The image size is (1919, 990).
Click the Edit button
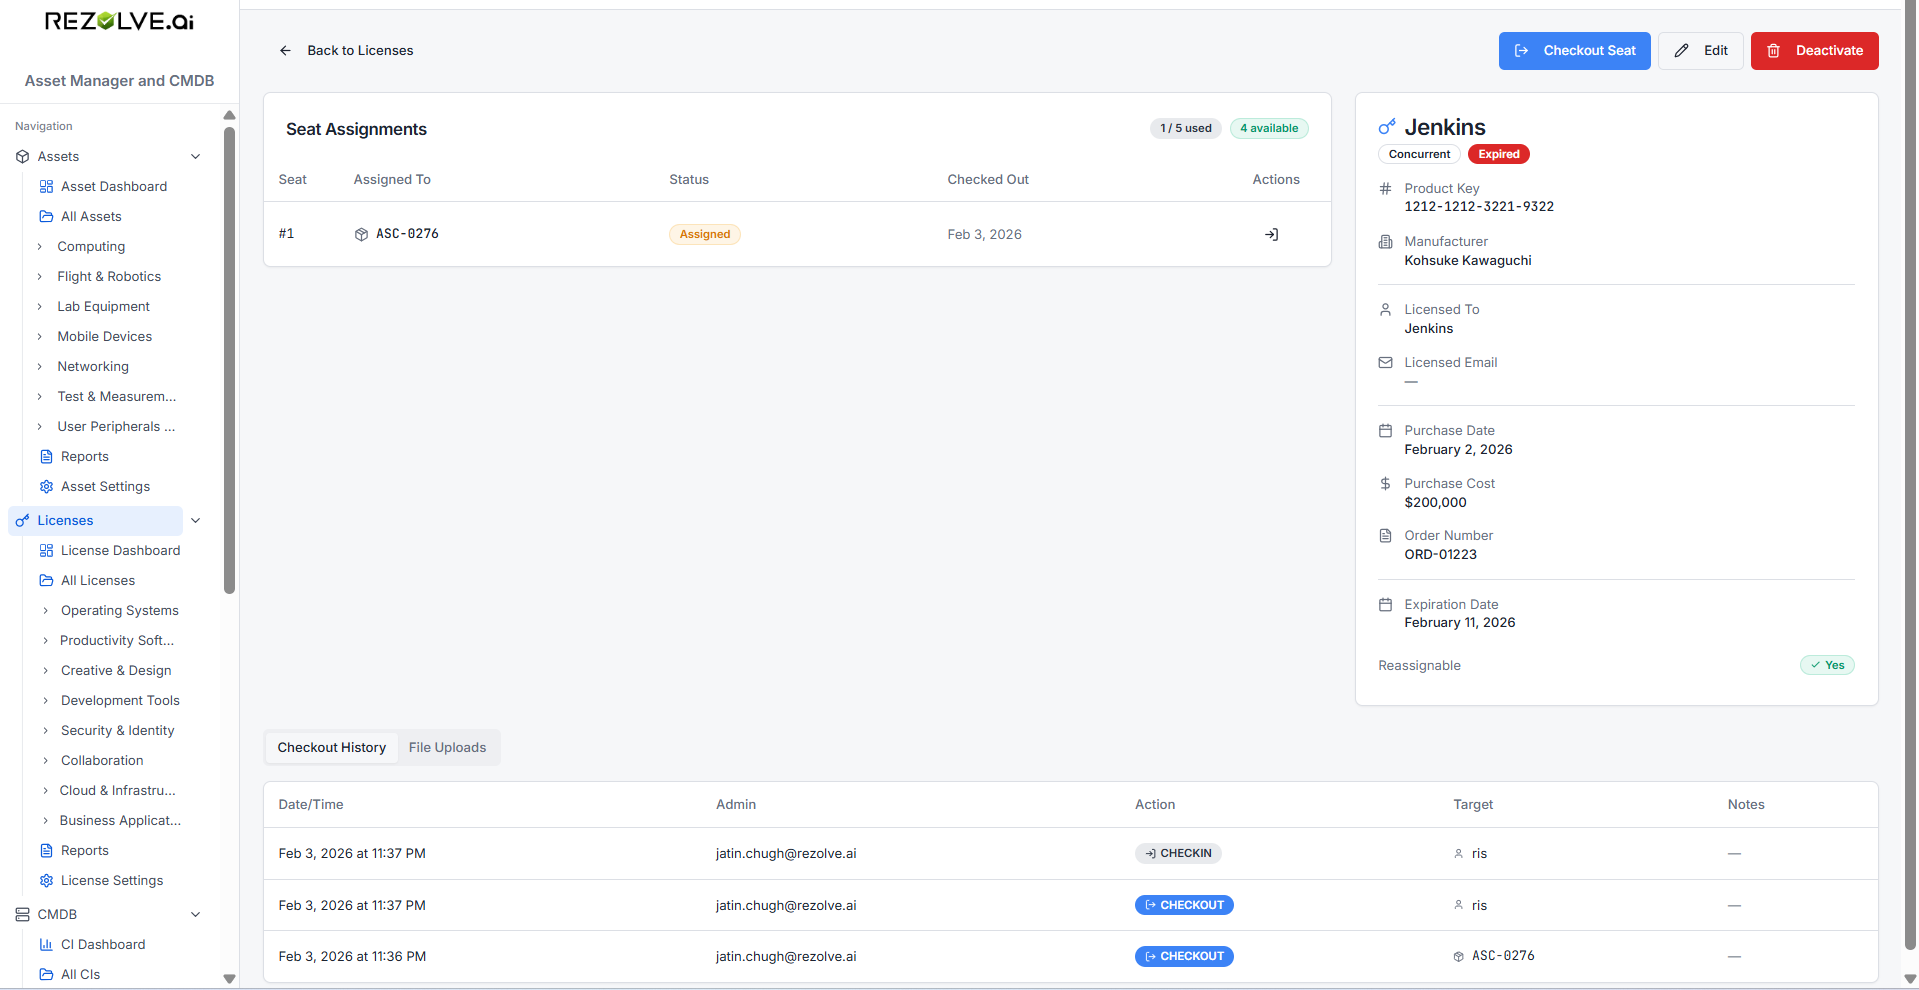coord(1701,51)
